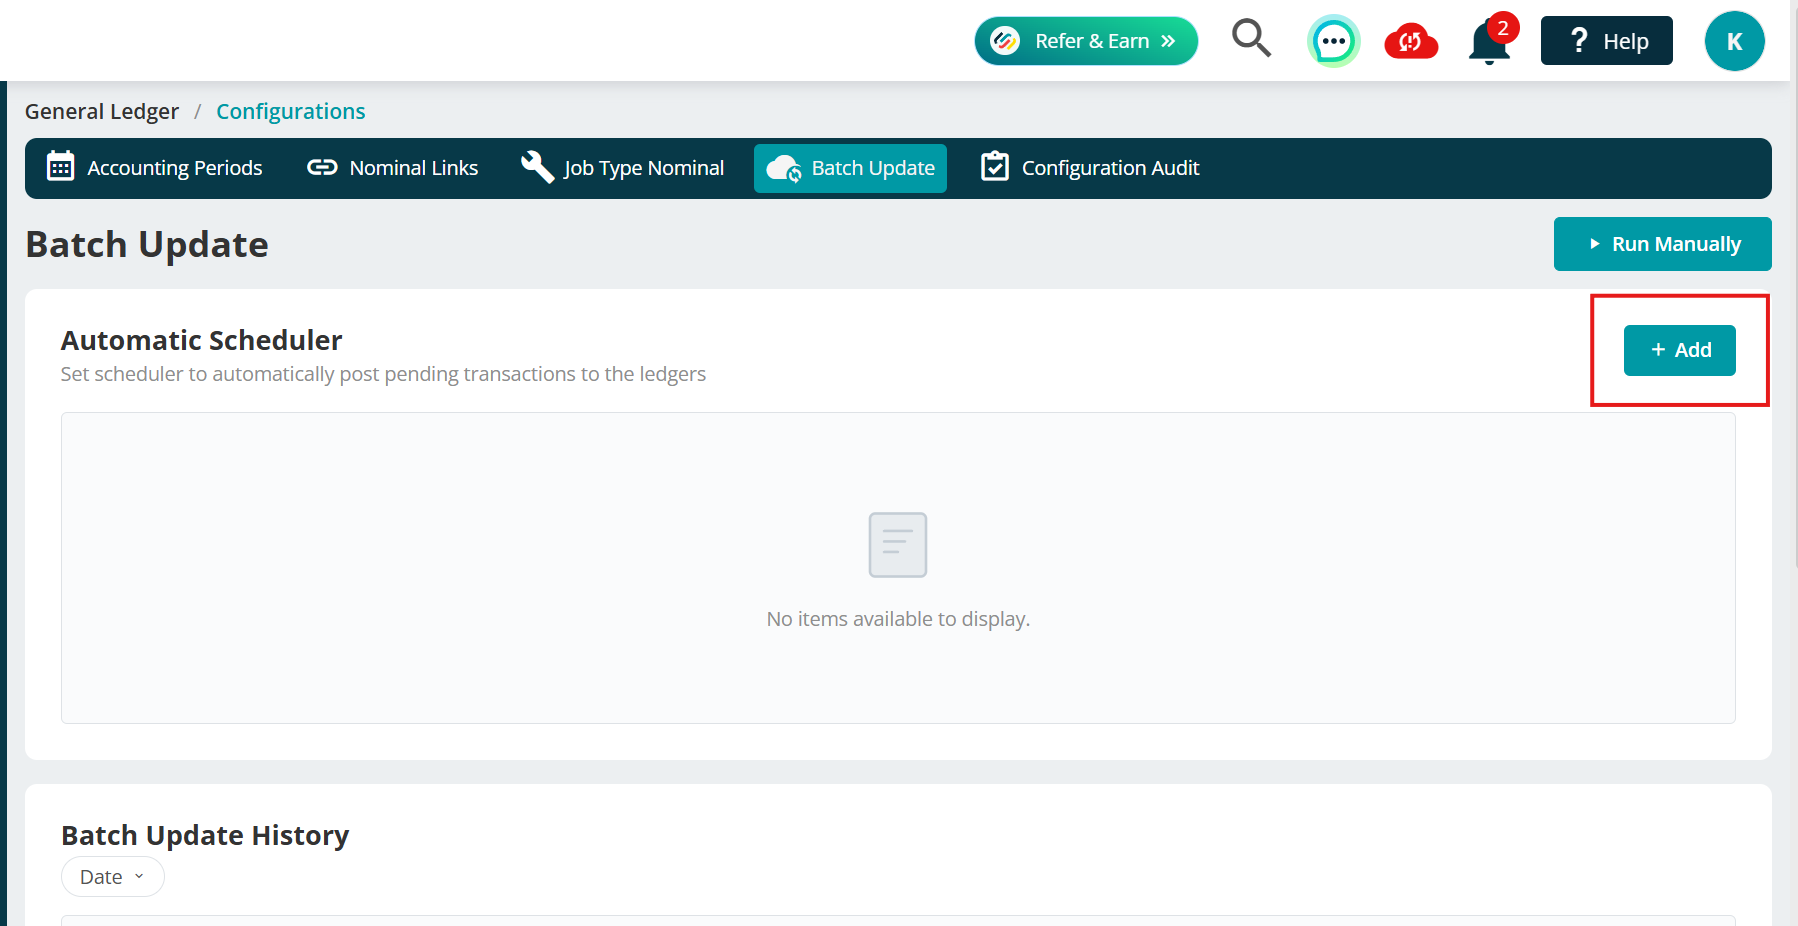Add a new automatic scheduler
This screenshot has height=926, width=1798.
pyautogui.click(x=1679, y=350)
